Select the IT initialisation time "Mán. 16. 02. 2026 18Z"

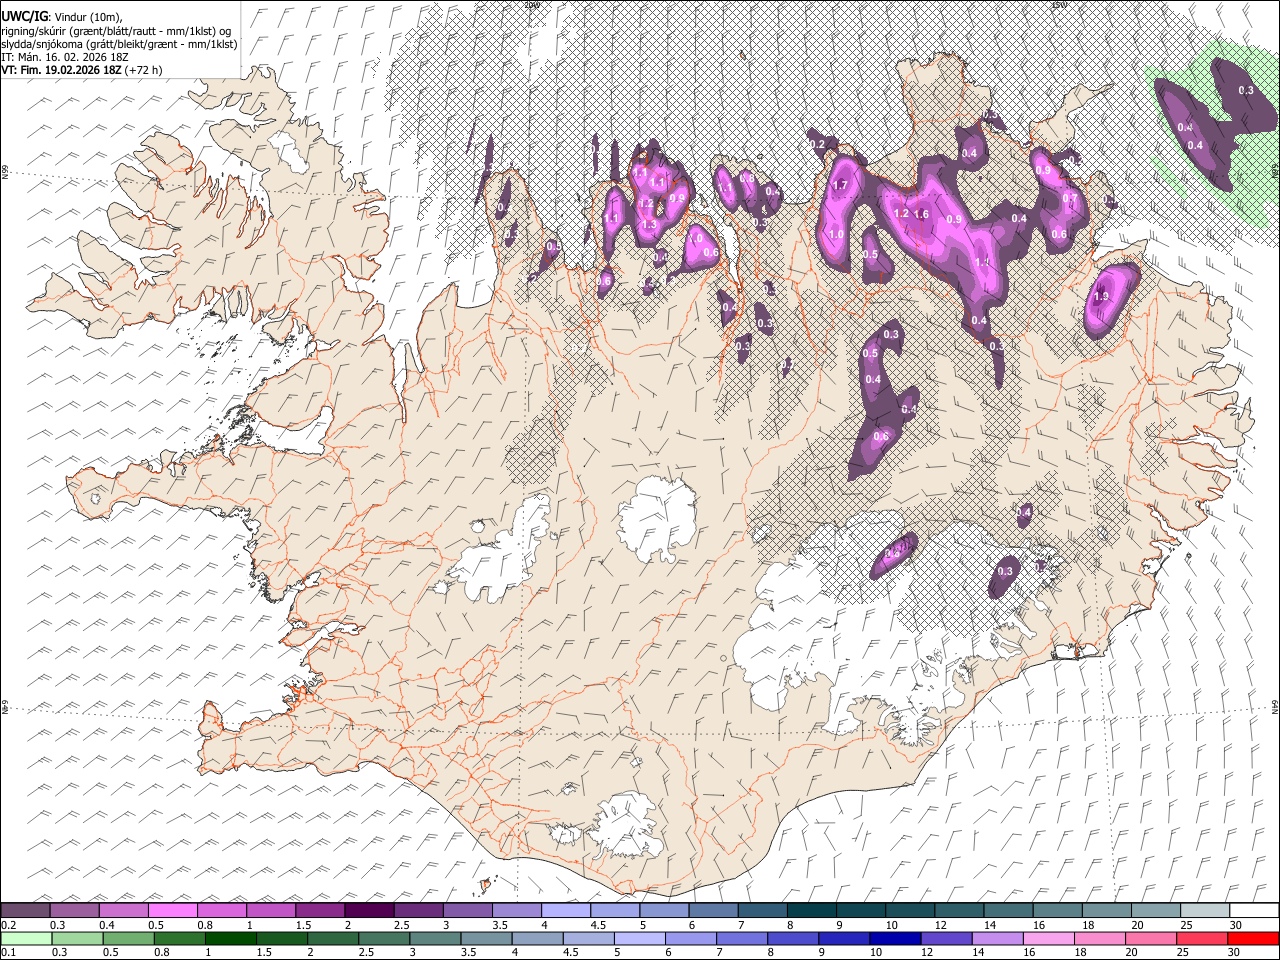[74, 57]
